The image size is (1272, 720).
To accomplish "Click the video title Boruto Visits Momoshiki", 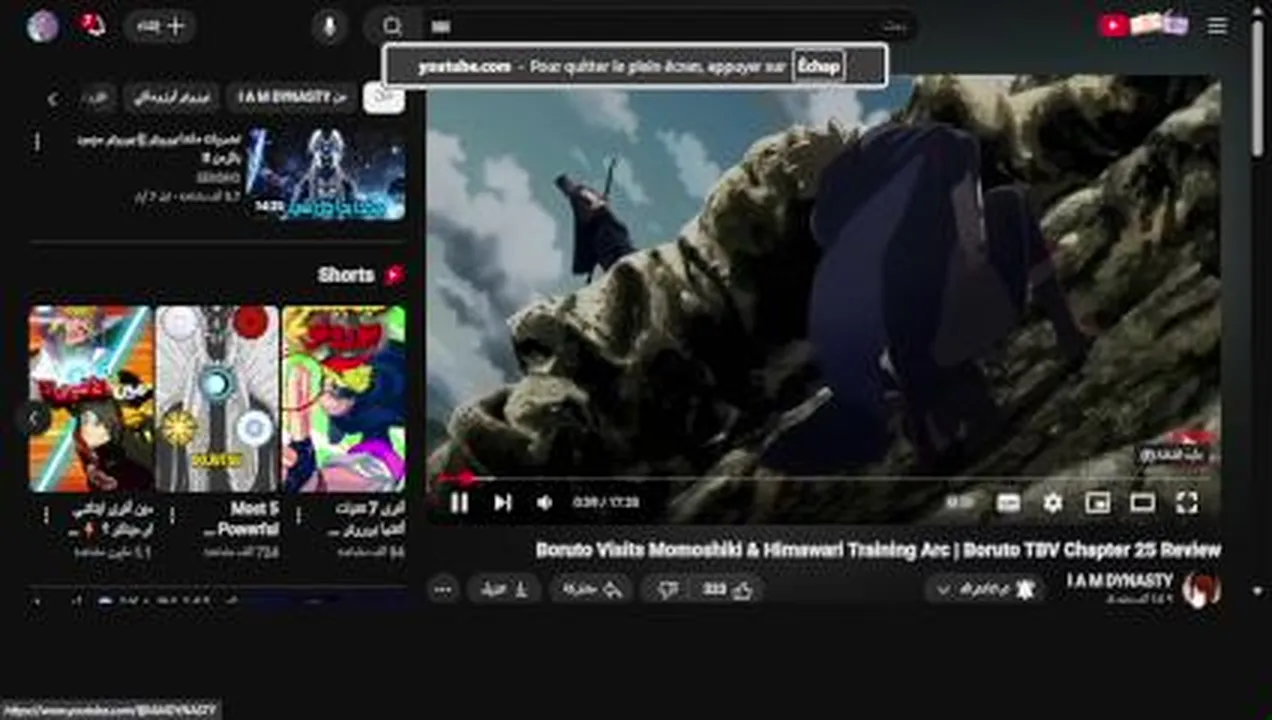I will (x=878, y=550).
